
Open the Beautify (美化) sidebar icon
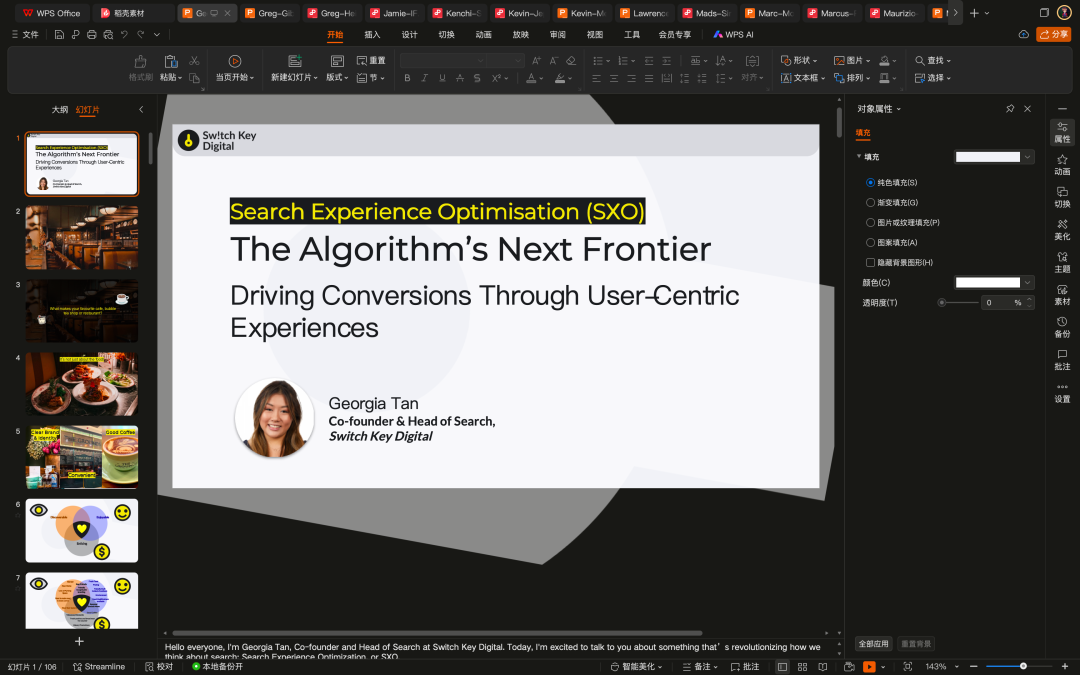click(x=1062, y=229)
